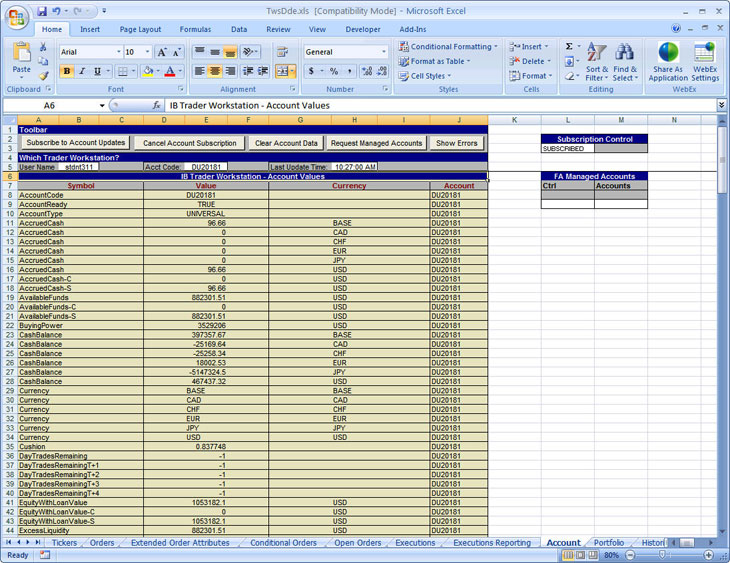Open WebEx Settings
This screenshot has width=730, height=563.
705,62
